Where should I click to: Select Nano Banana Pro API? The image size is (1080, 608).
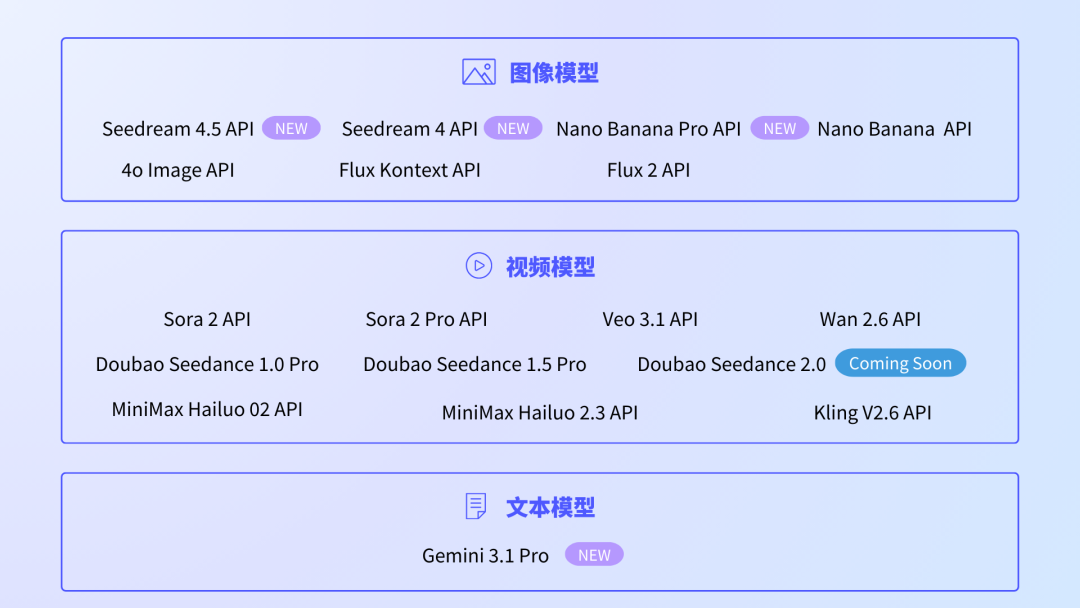click(648, 129)
